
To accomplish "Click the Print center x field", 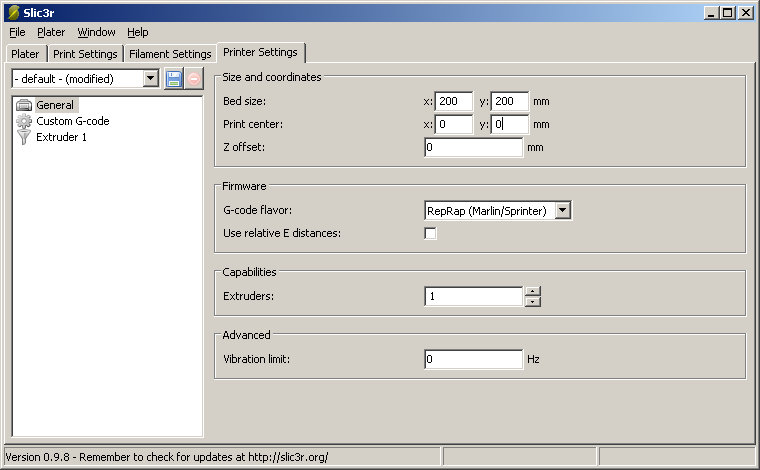I will click(x=454, y=125).
